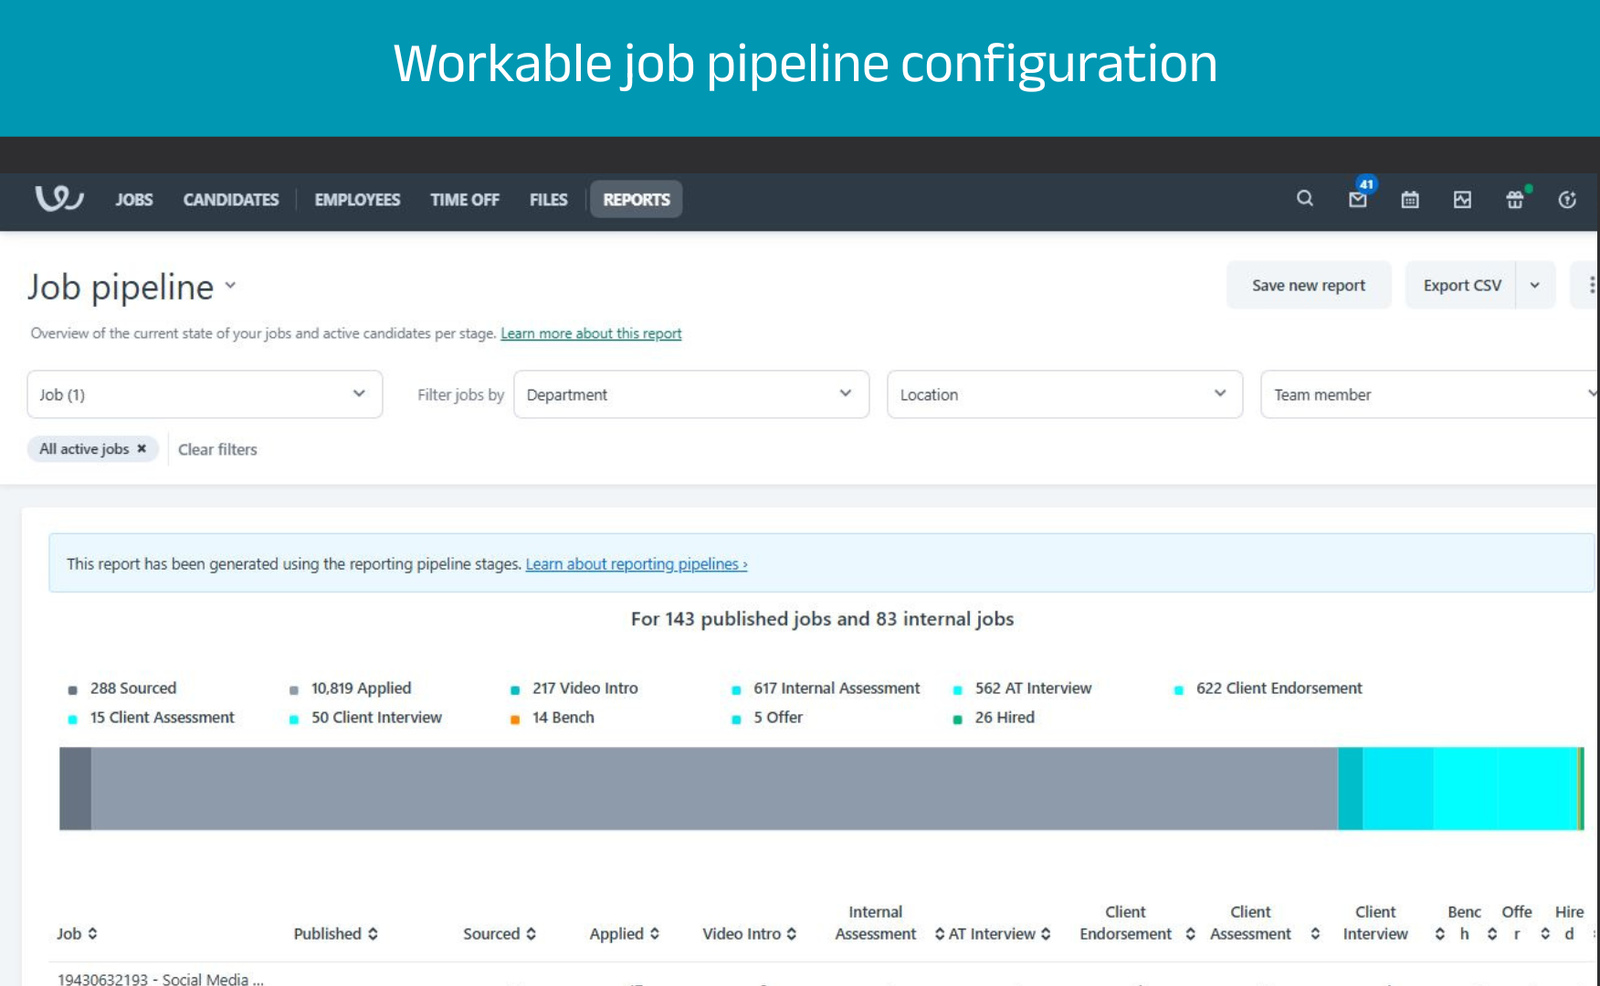The width and height of the screenshot is (1600, 986).
Task: Click Clear filters
Action: [x=217, y=449]
